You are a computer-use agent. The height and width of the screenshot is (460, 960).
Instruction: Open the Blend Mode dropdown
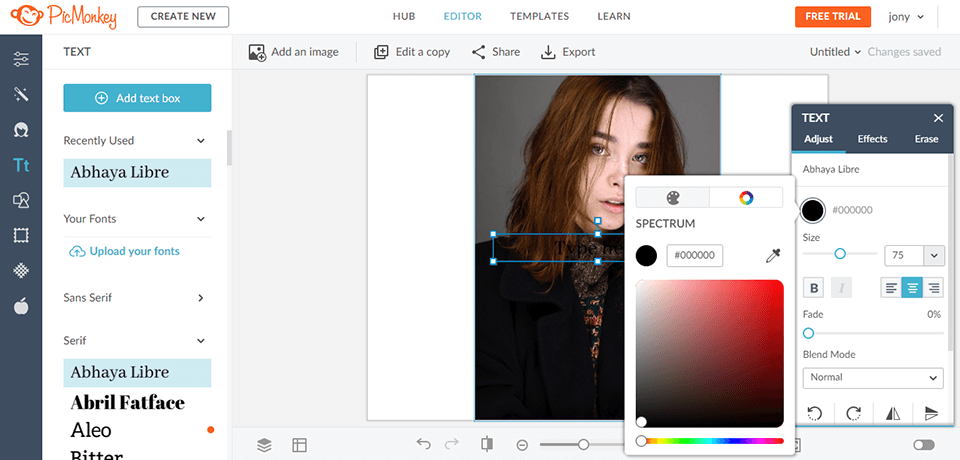click(x=872, y=377)
